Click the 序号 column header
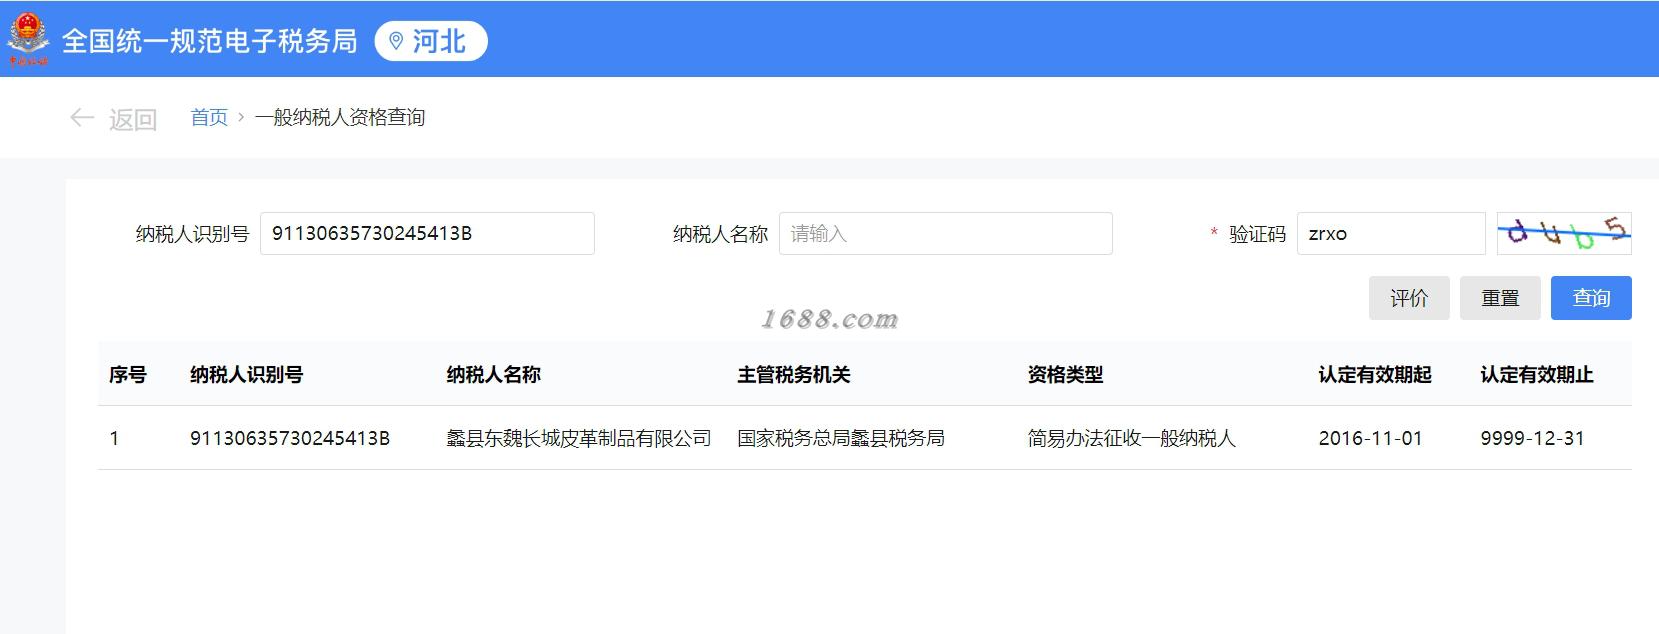Image resolution: width=1659 pixels, height=634 pixels. click(128, 374)
